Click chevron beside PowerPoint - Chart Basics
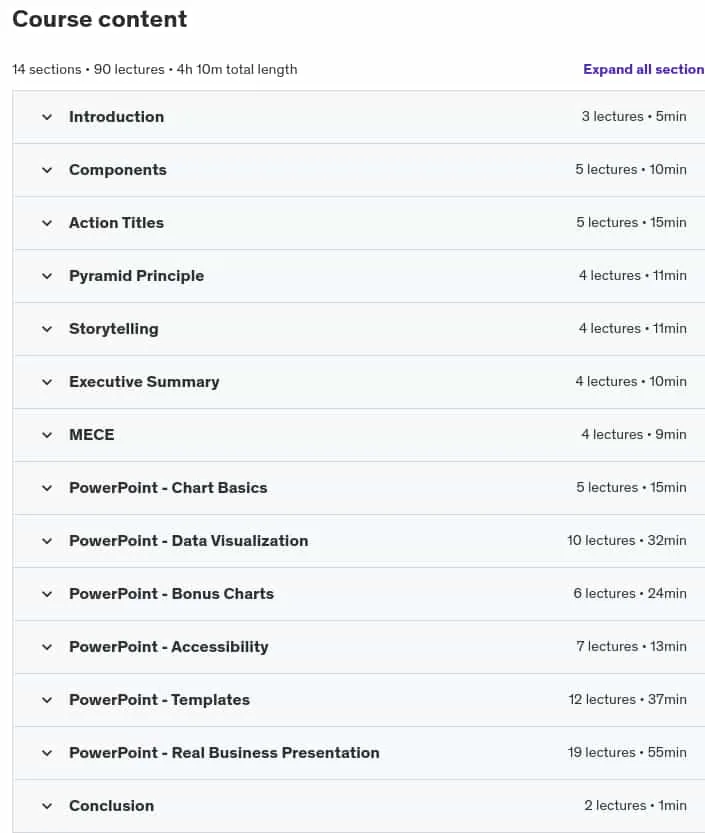 pyautogui.click(x=47, y=488)
